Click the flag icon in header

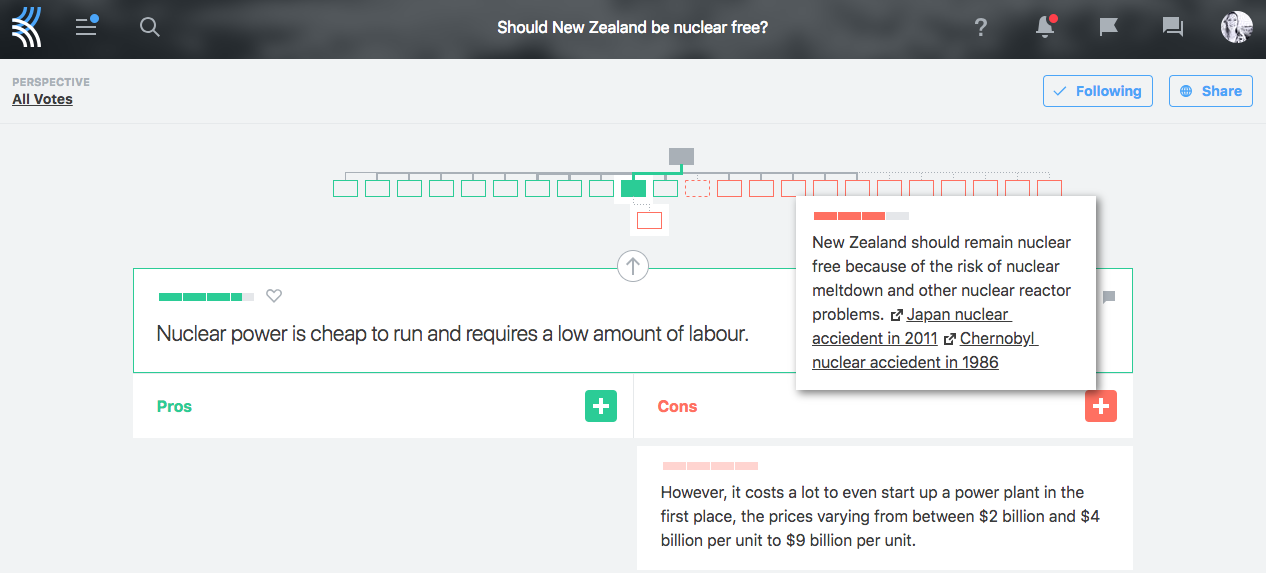click(x=1108, y=28)
